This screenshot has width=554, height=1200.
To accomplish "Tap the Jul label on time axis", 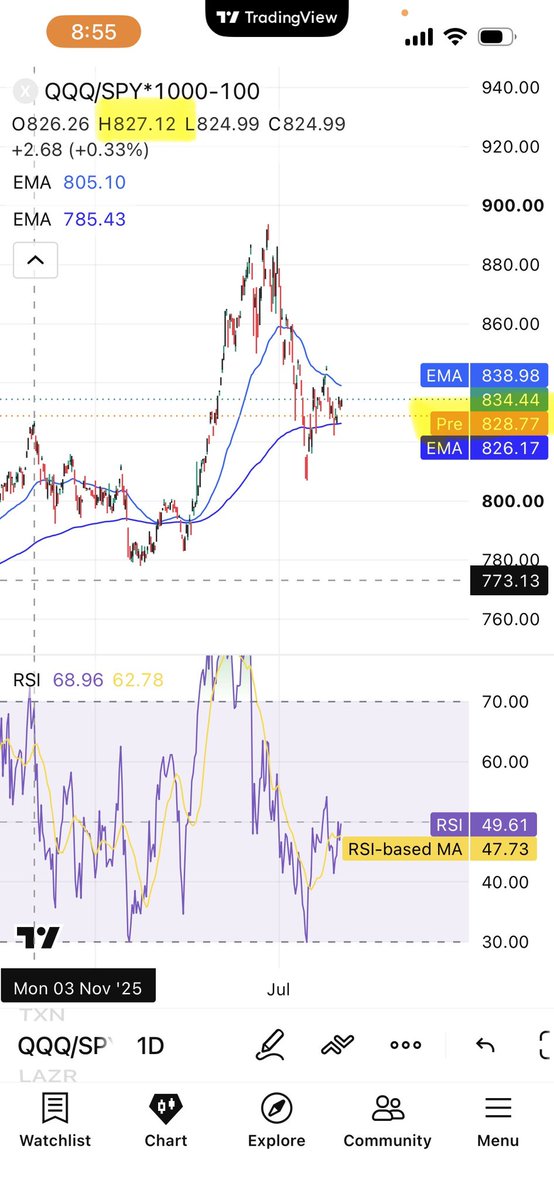I will point(279,989).
